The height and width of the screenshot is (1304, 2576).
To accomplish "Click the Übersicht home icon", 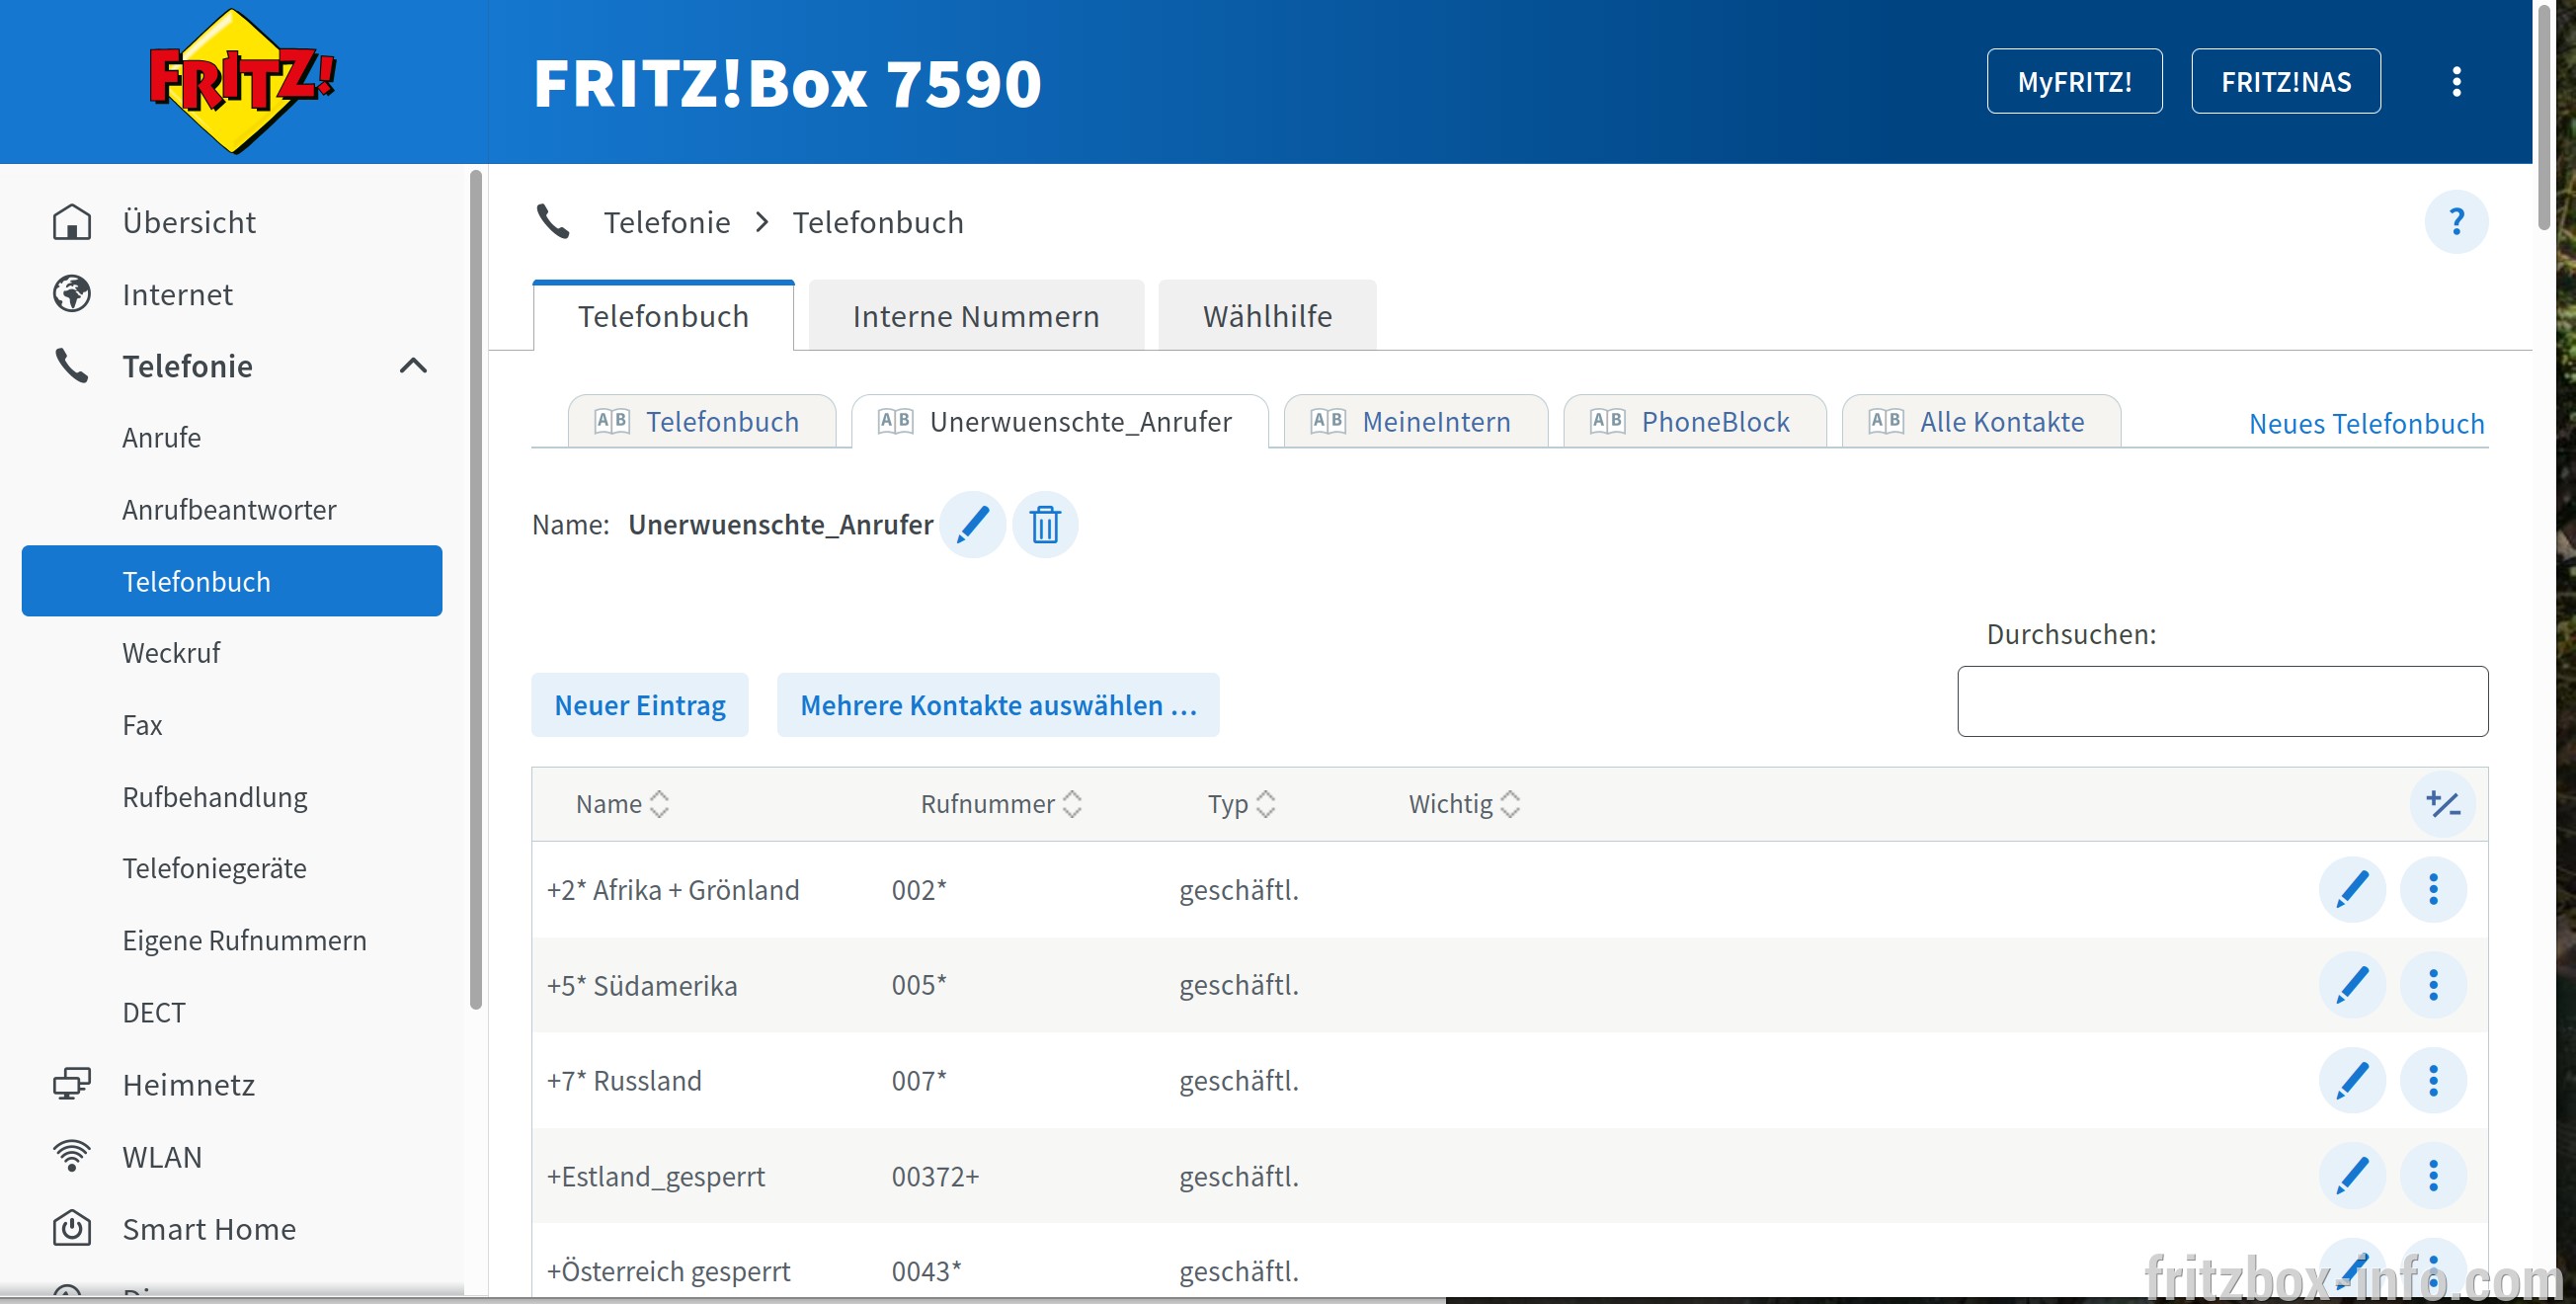I will 72,222.
